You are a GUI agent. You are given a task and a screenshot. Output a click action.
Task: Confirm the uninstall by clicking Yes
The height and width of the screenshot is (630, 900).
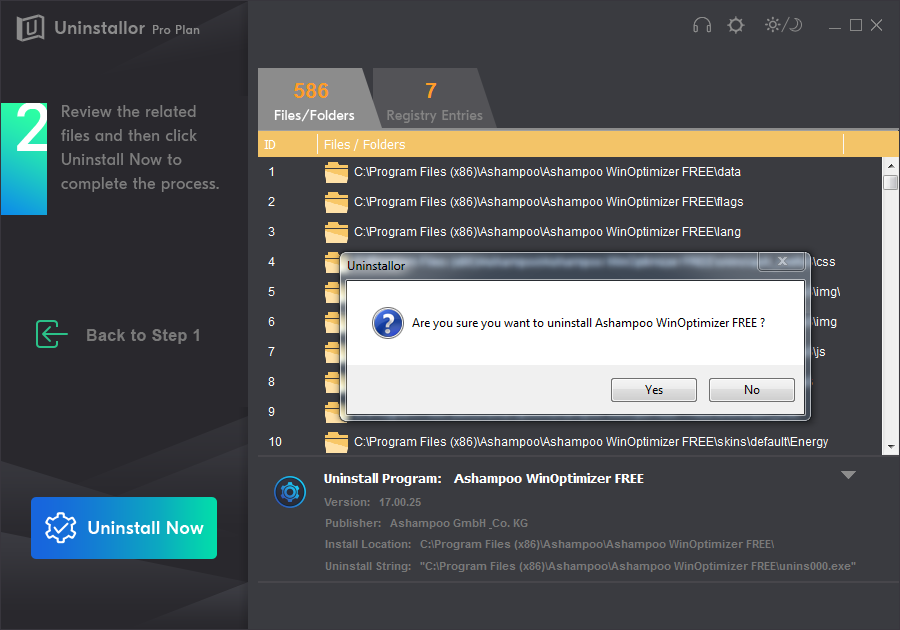(654, 390)
